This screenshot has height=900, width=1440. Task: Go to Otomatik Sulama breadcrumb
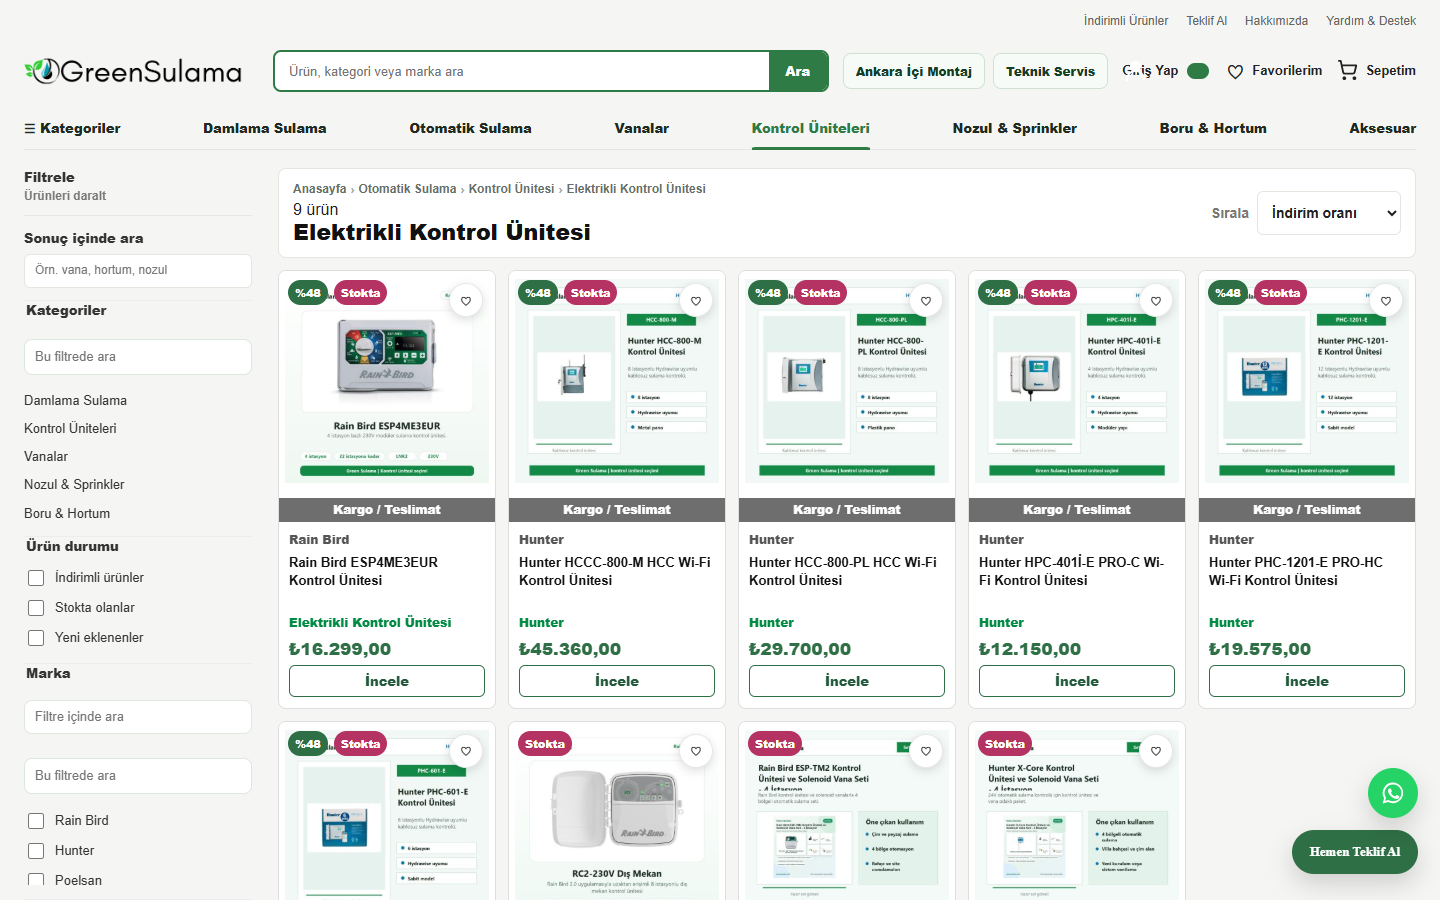coord(407,189)
